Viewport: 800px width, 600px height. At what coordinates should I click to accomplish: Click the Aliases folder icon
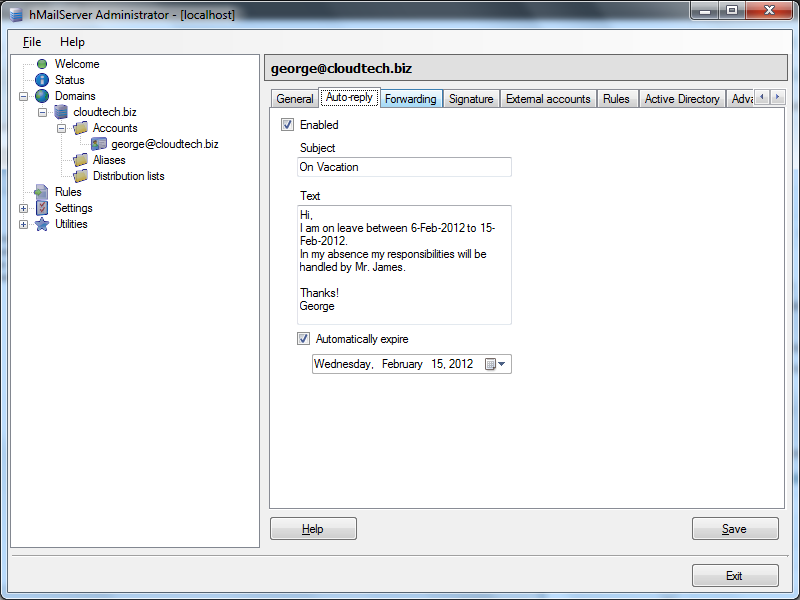tap(80, 160)
